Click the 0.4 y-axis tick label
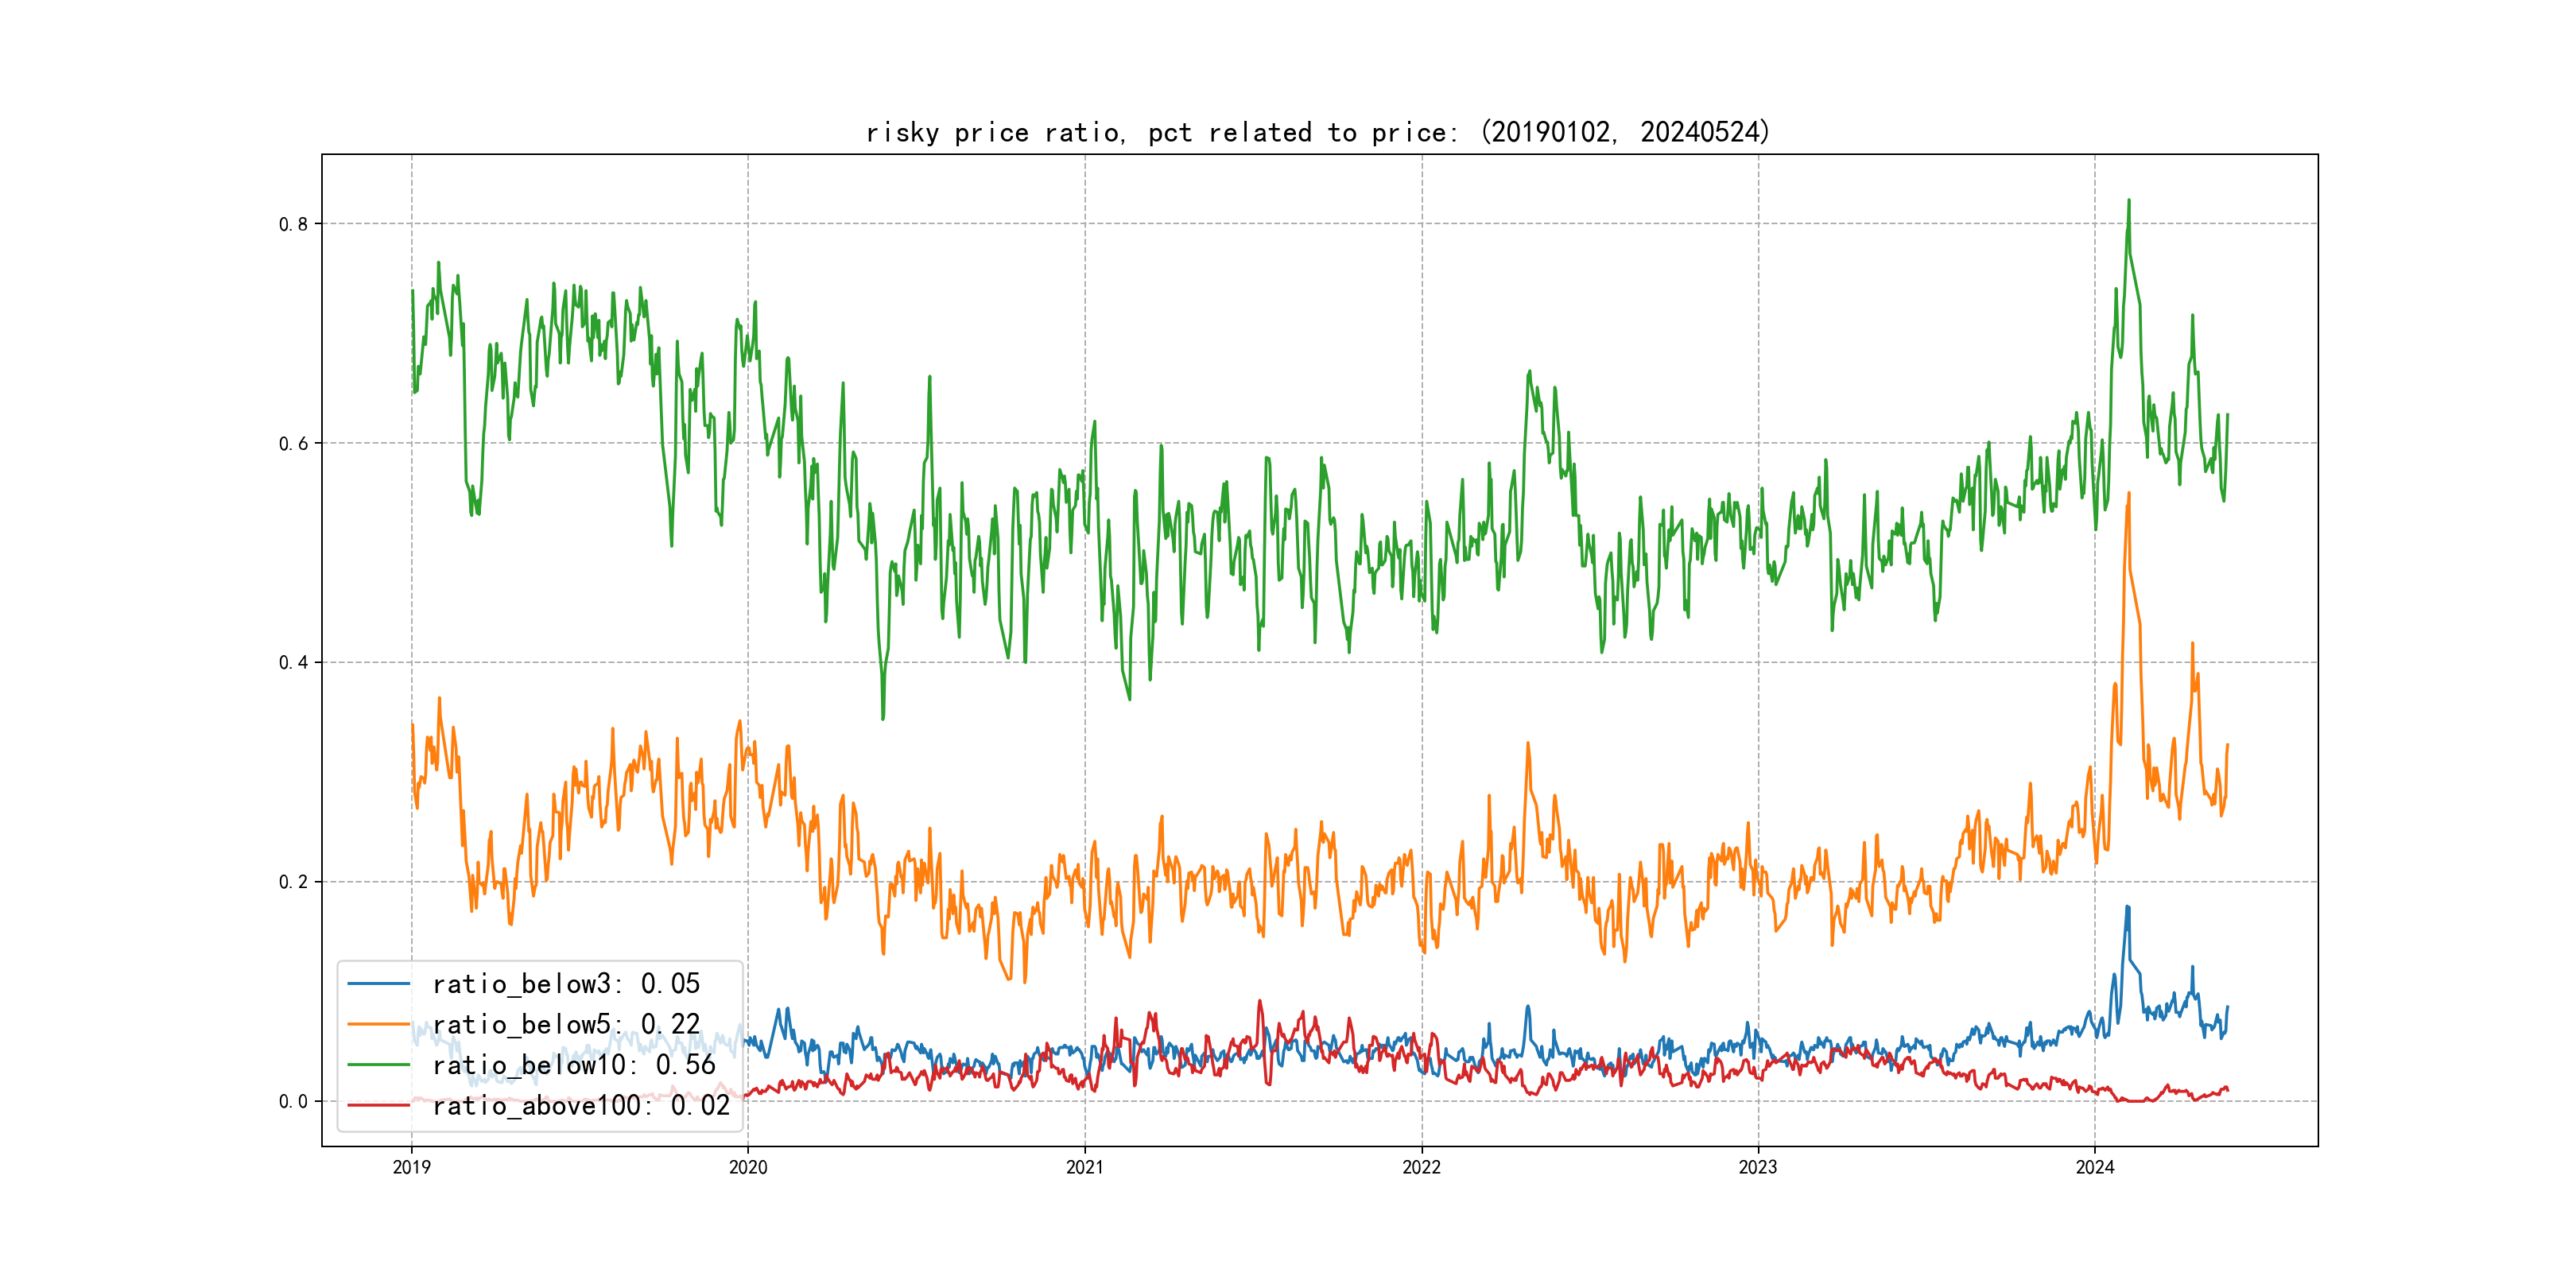This screenshot has height=1288, width=2576. pos(293,662)
